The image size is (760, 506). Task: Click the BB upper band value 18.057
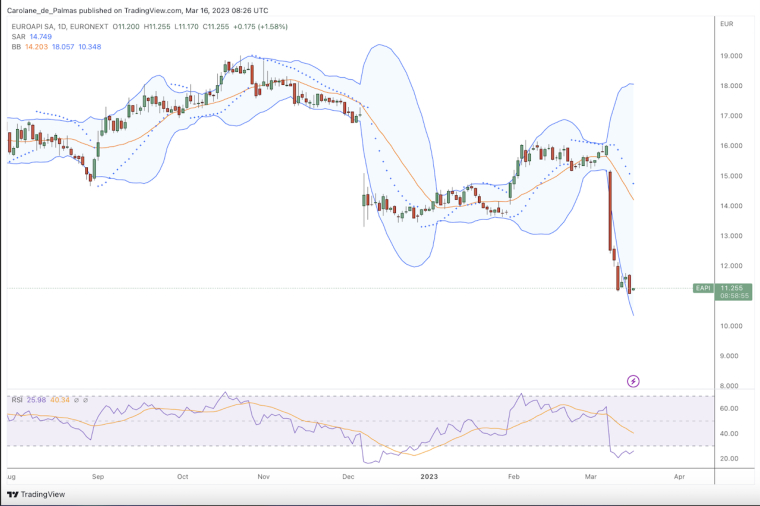click(x=65, y=46)
